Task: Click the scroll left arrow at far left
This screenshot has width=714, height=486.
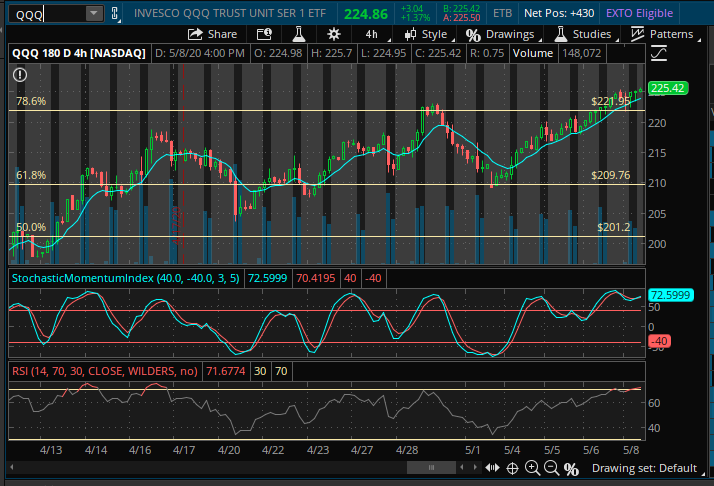Action: (x=11, y=467)
